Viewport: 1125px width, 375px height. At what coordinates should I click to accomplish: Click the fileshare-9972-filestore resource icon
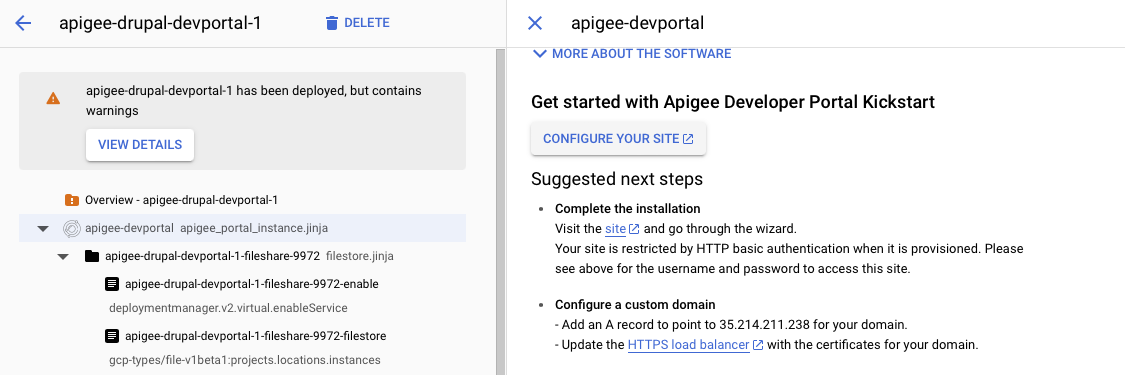point(111,336)
